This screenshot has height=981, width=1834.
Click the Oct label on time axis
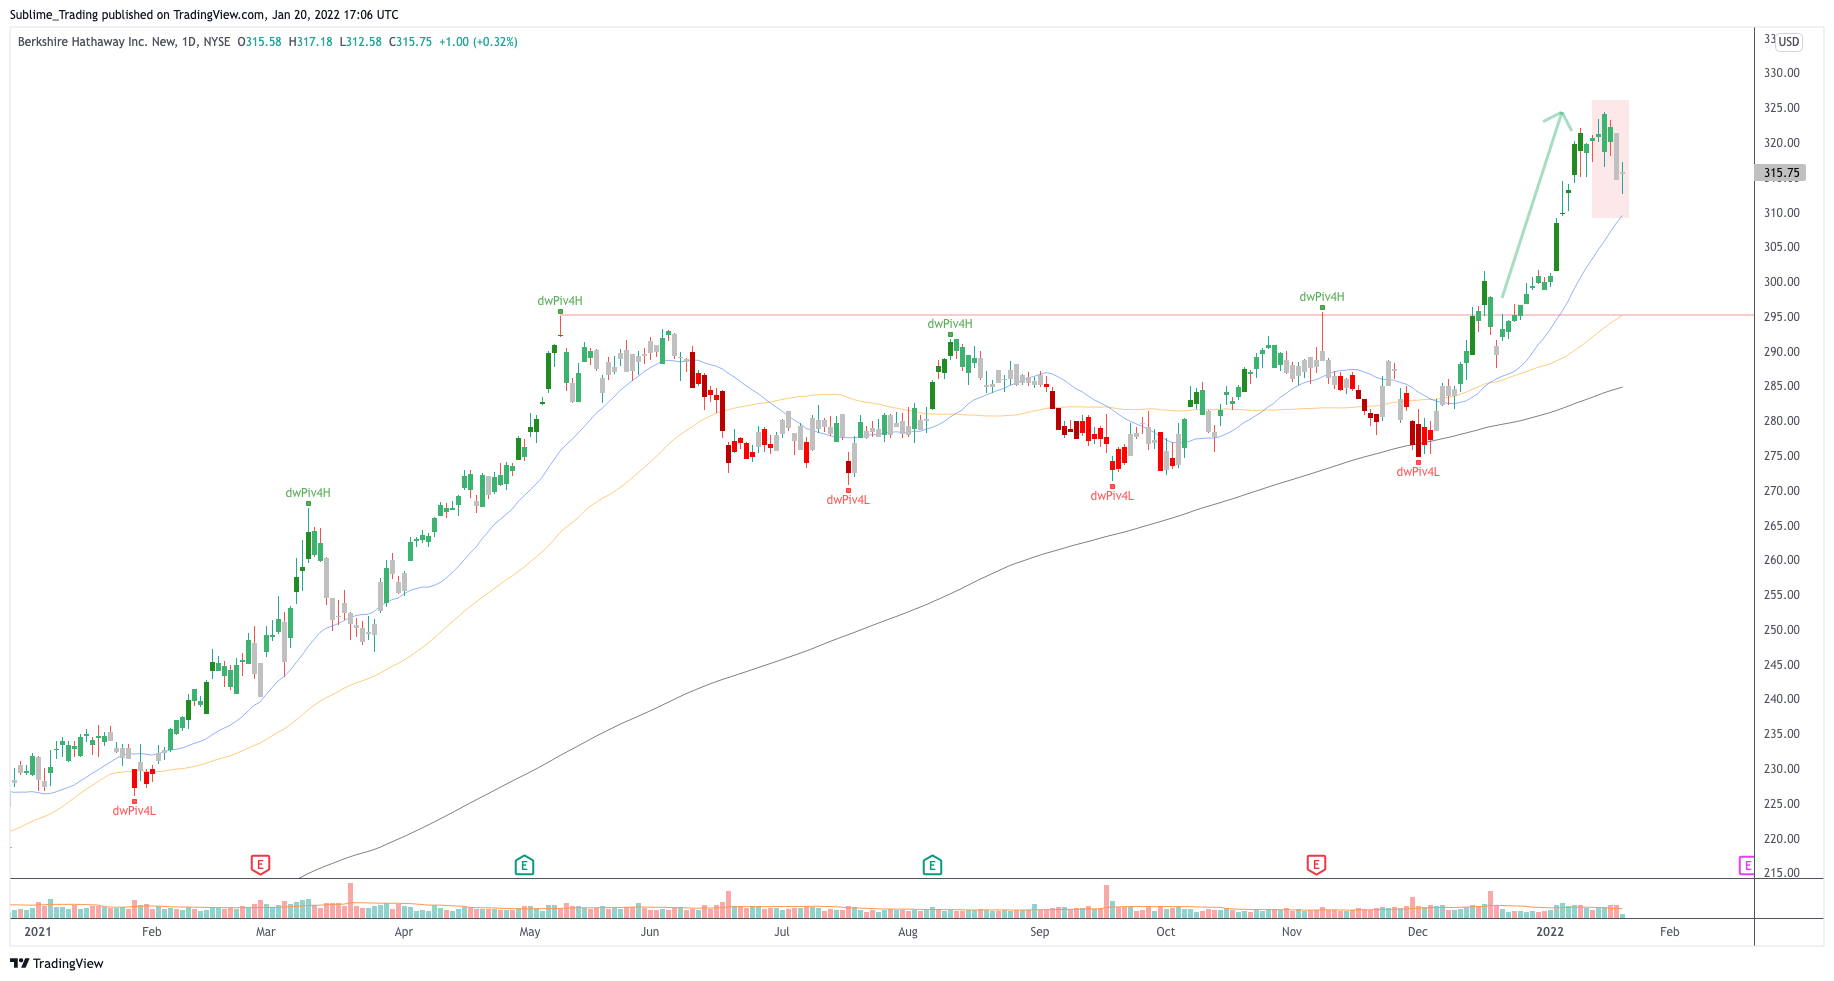coord(1166,932)
